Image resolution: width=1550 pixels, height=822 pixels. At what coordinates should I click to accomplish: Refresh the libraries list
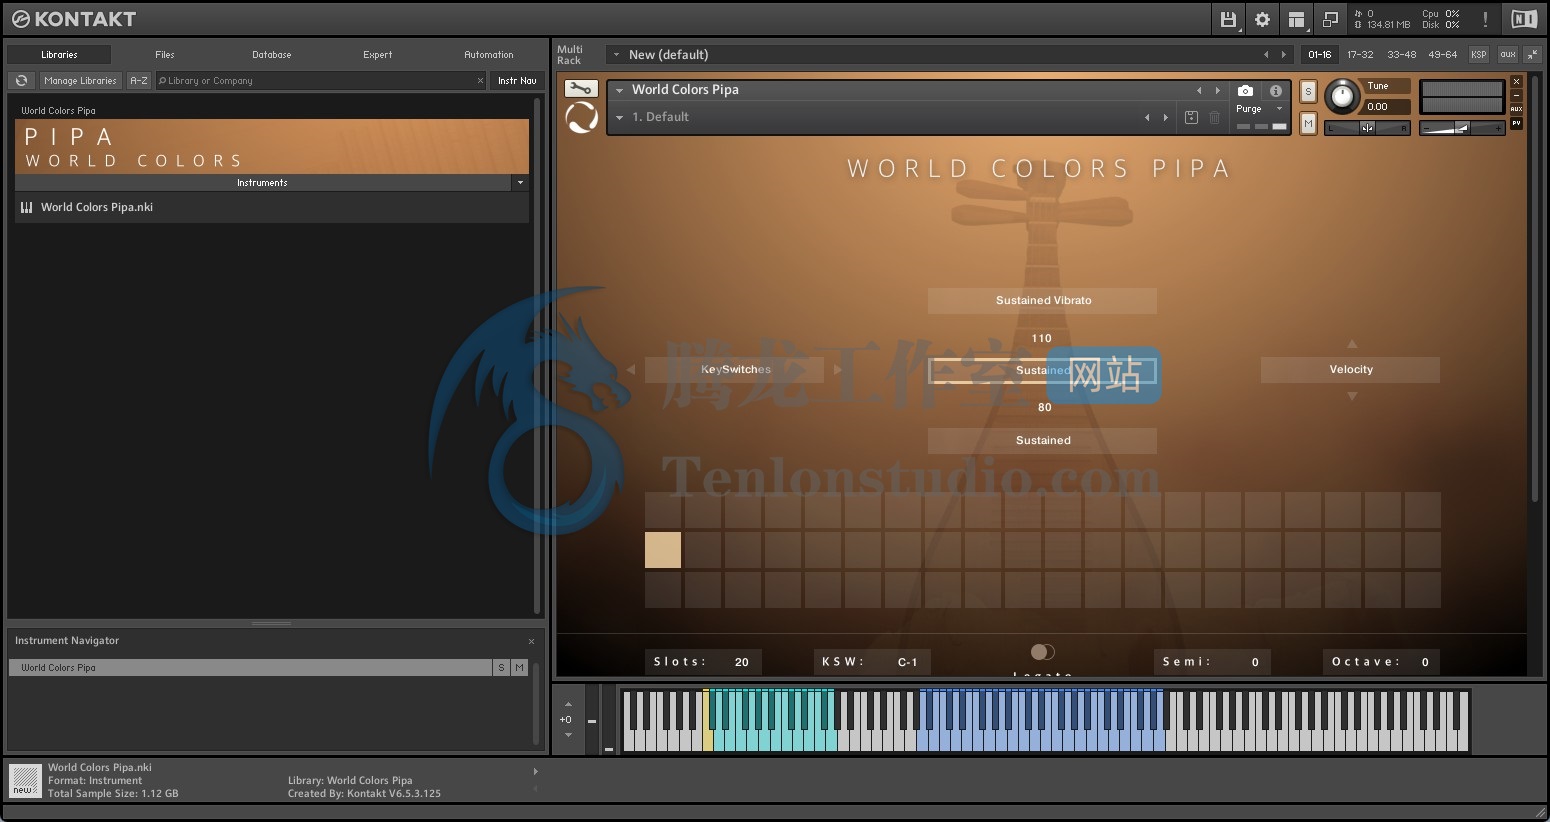point(21,80)
